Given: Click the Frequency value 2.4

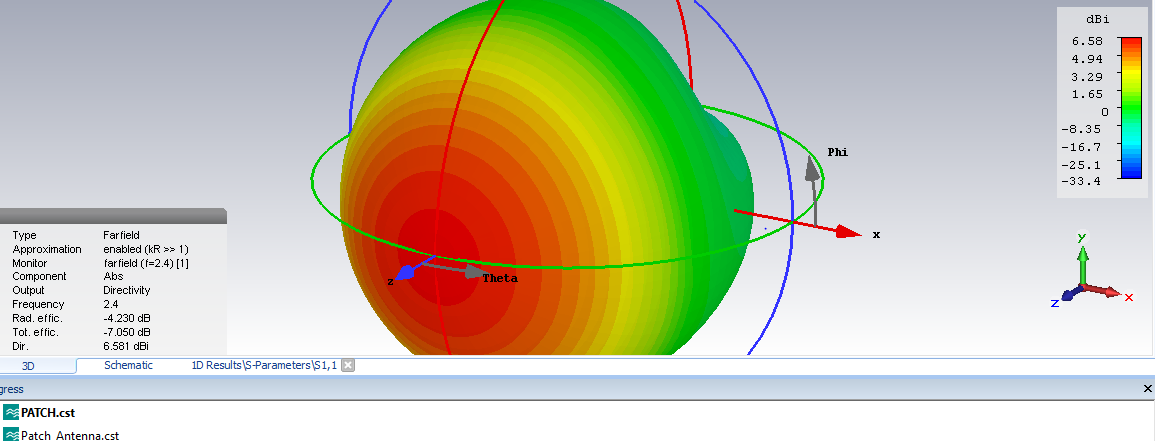Looking at the screenshot, I should pyautogui.click(x=110, y=304).
